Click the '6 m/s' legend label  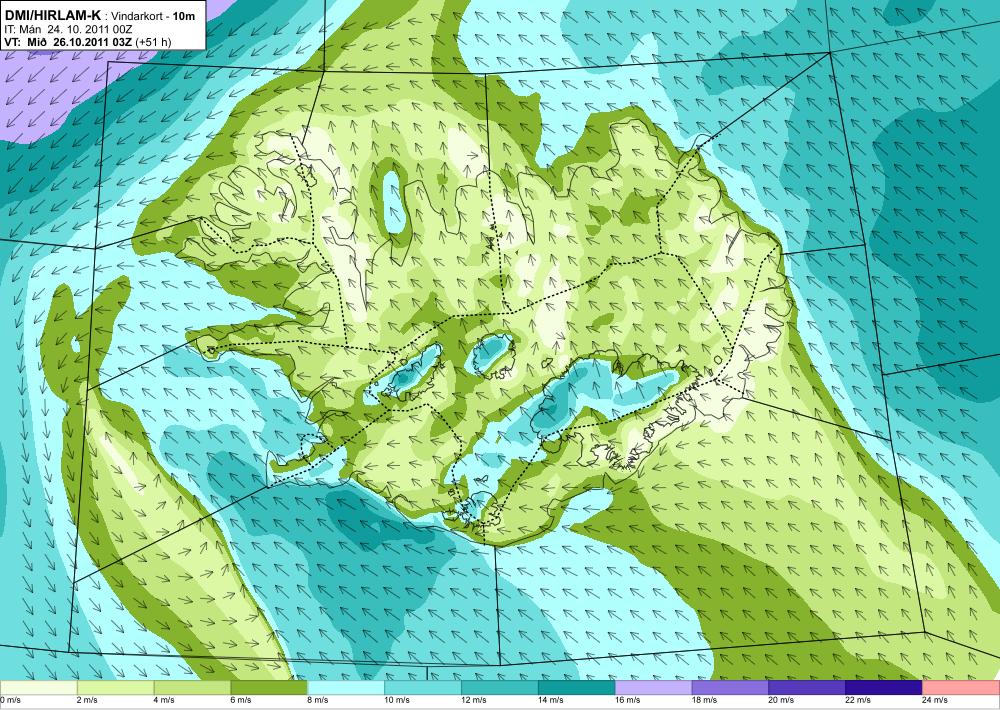[240, 700]
